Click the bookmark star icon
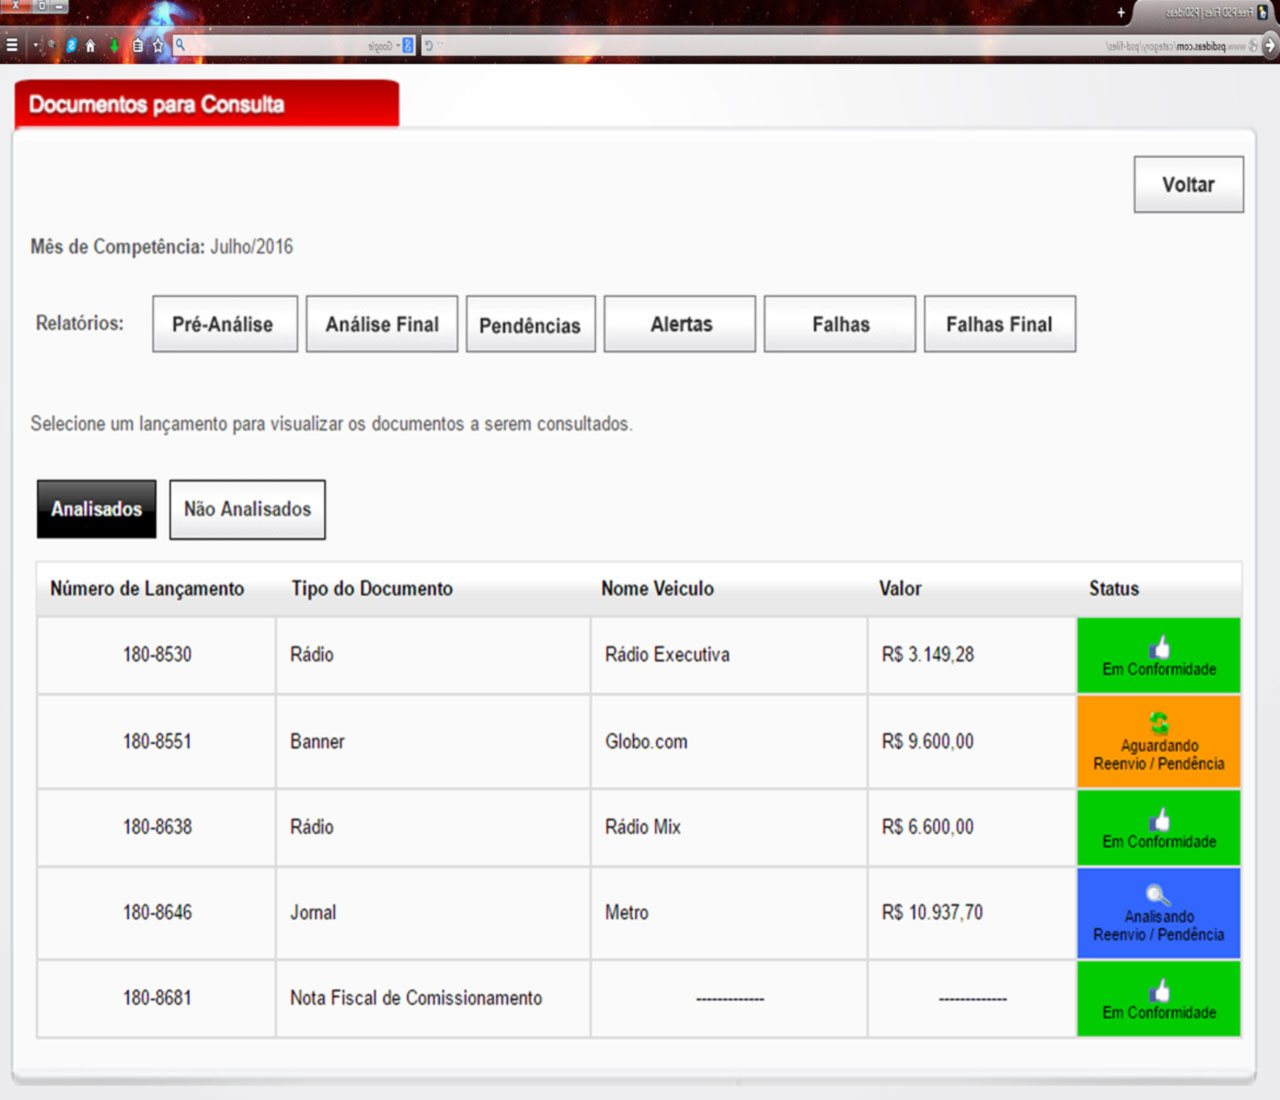 coord(157,45)
